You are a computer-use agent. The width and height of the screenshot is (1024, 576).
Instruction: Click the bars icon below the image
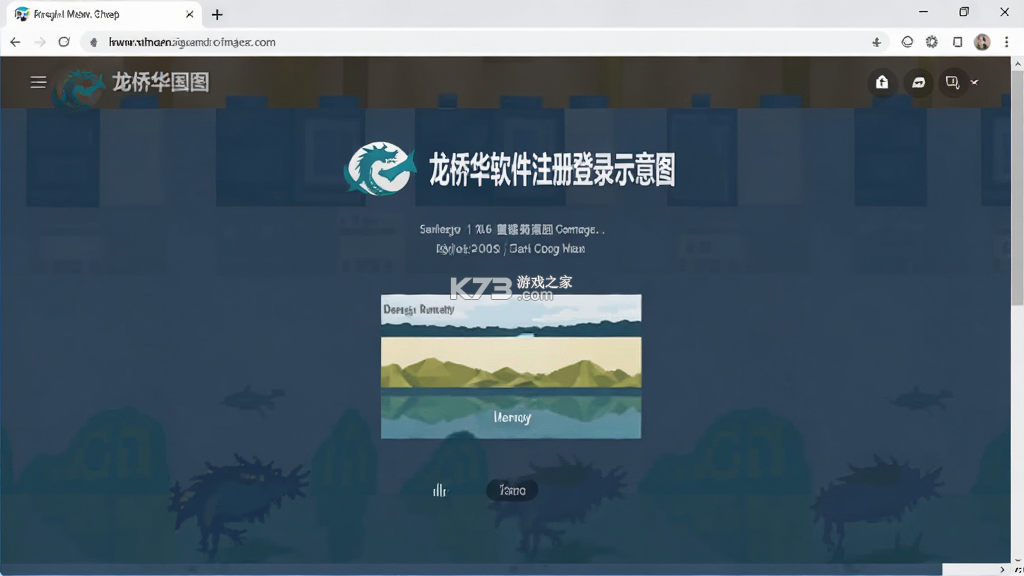(440, 490)
